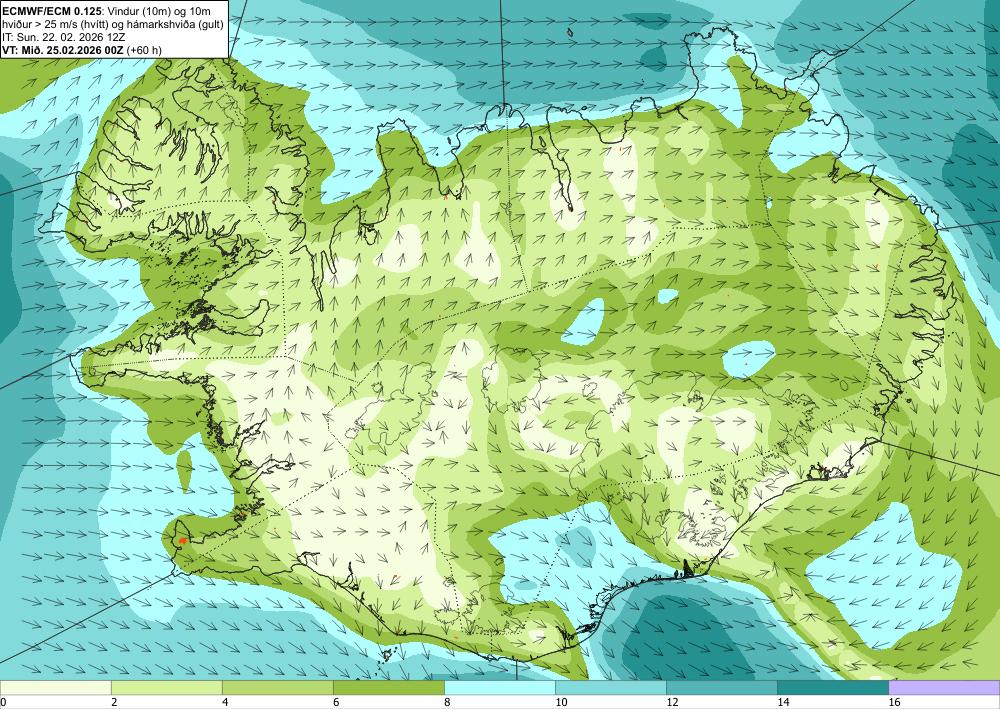Image resolution: width=1000 pixels, height=709 pixels.
Task: Click the 2–4 m/s light green swatch
Action: (166, 688)
